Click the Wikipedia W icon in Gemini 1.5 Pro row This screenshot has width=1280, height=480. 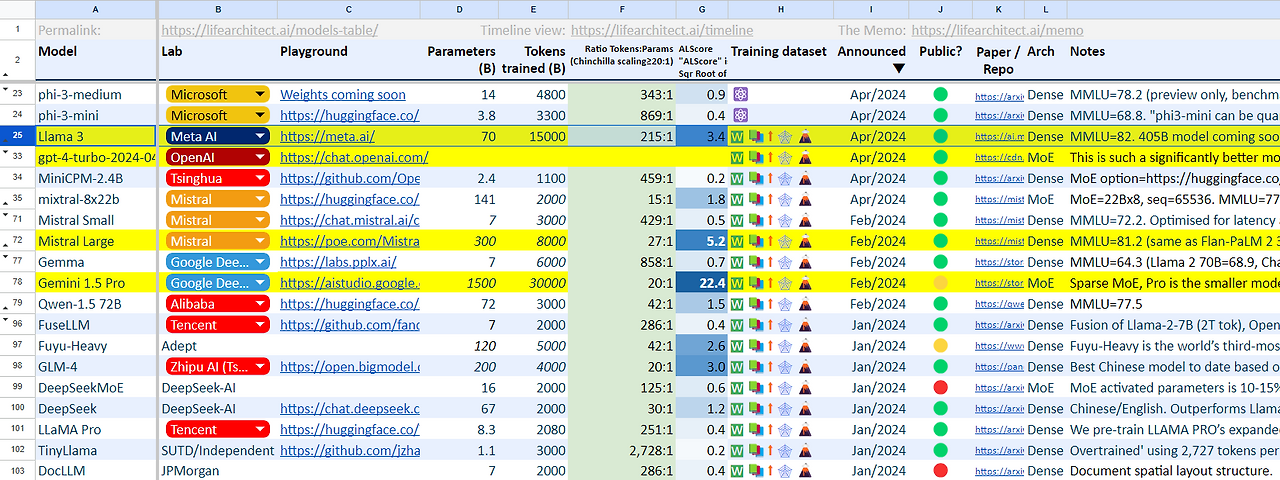[737, 283]
